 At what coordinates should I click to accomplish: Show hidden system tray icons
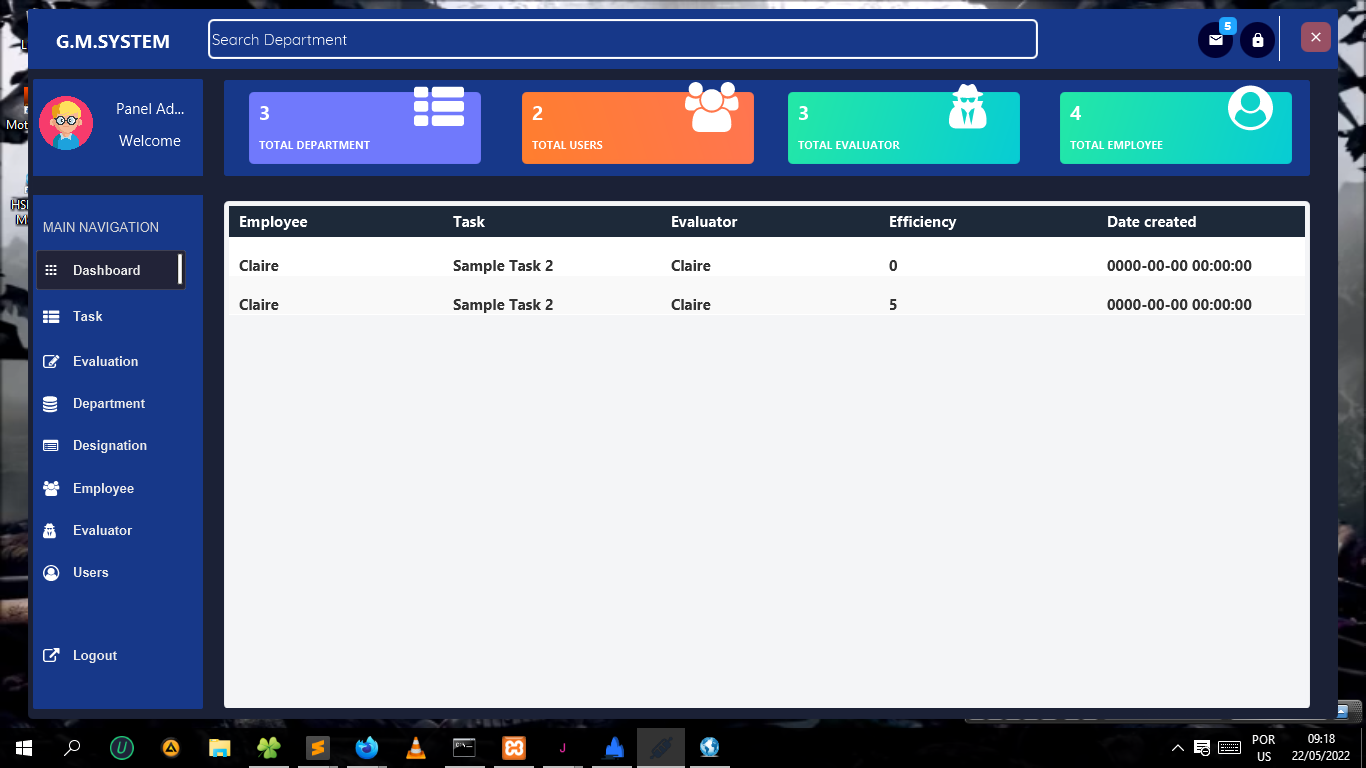point(1178,747)
